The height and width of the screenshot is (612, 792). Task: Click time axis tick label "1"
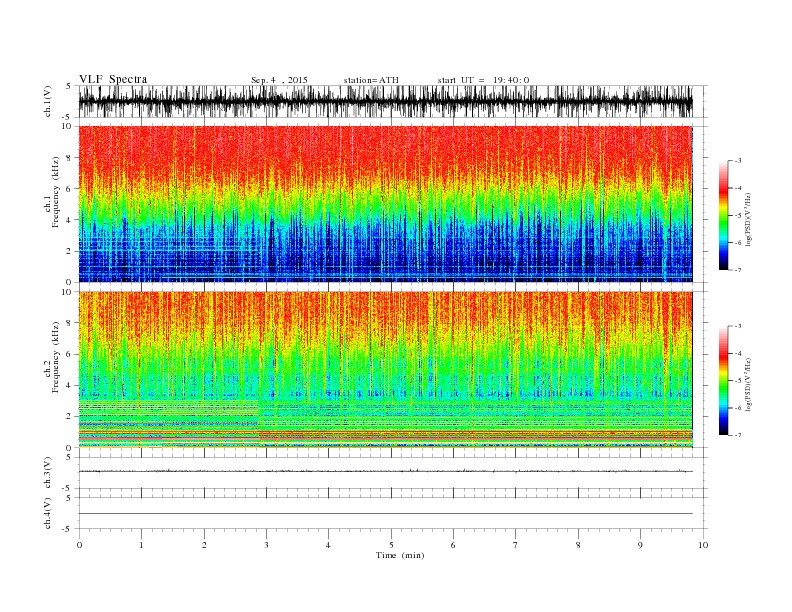click(x=141, y=545)
